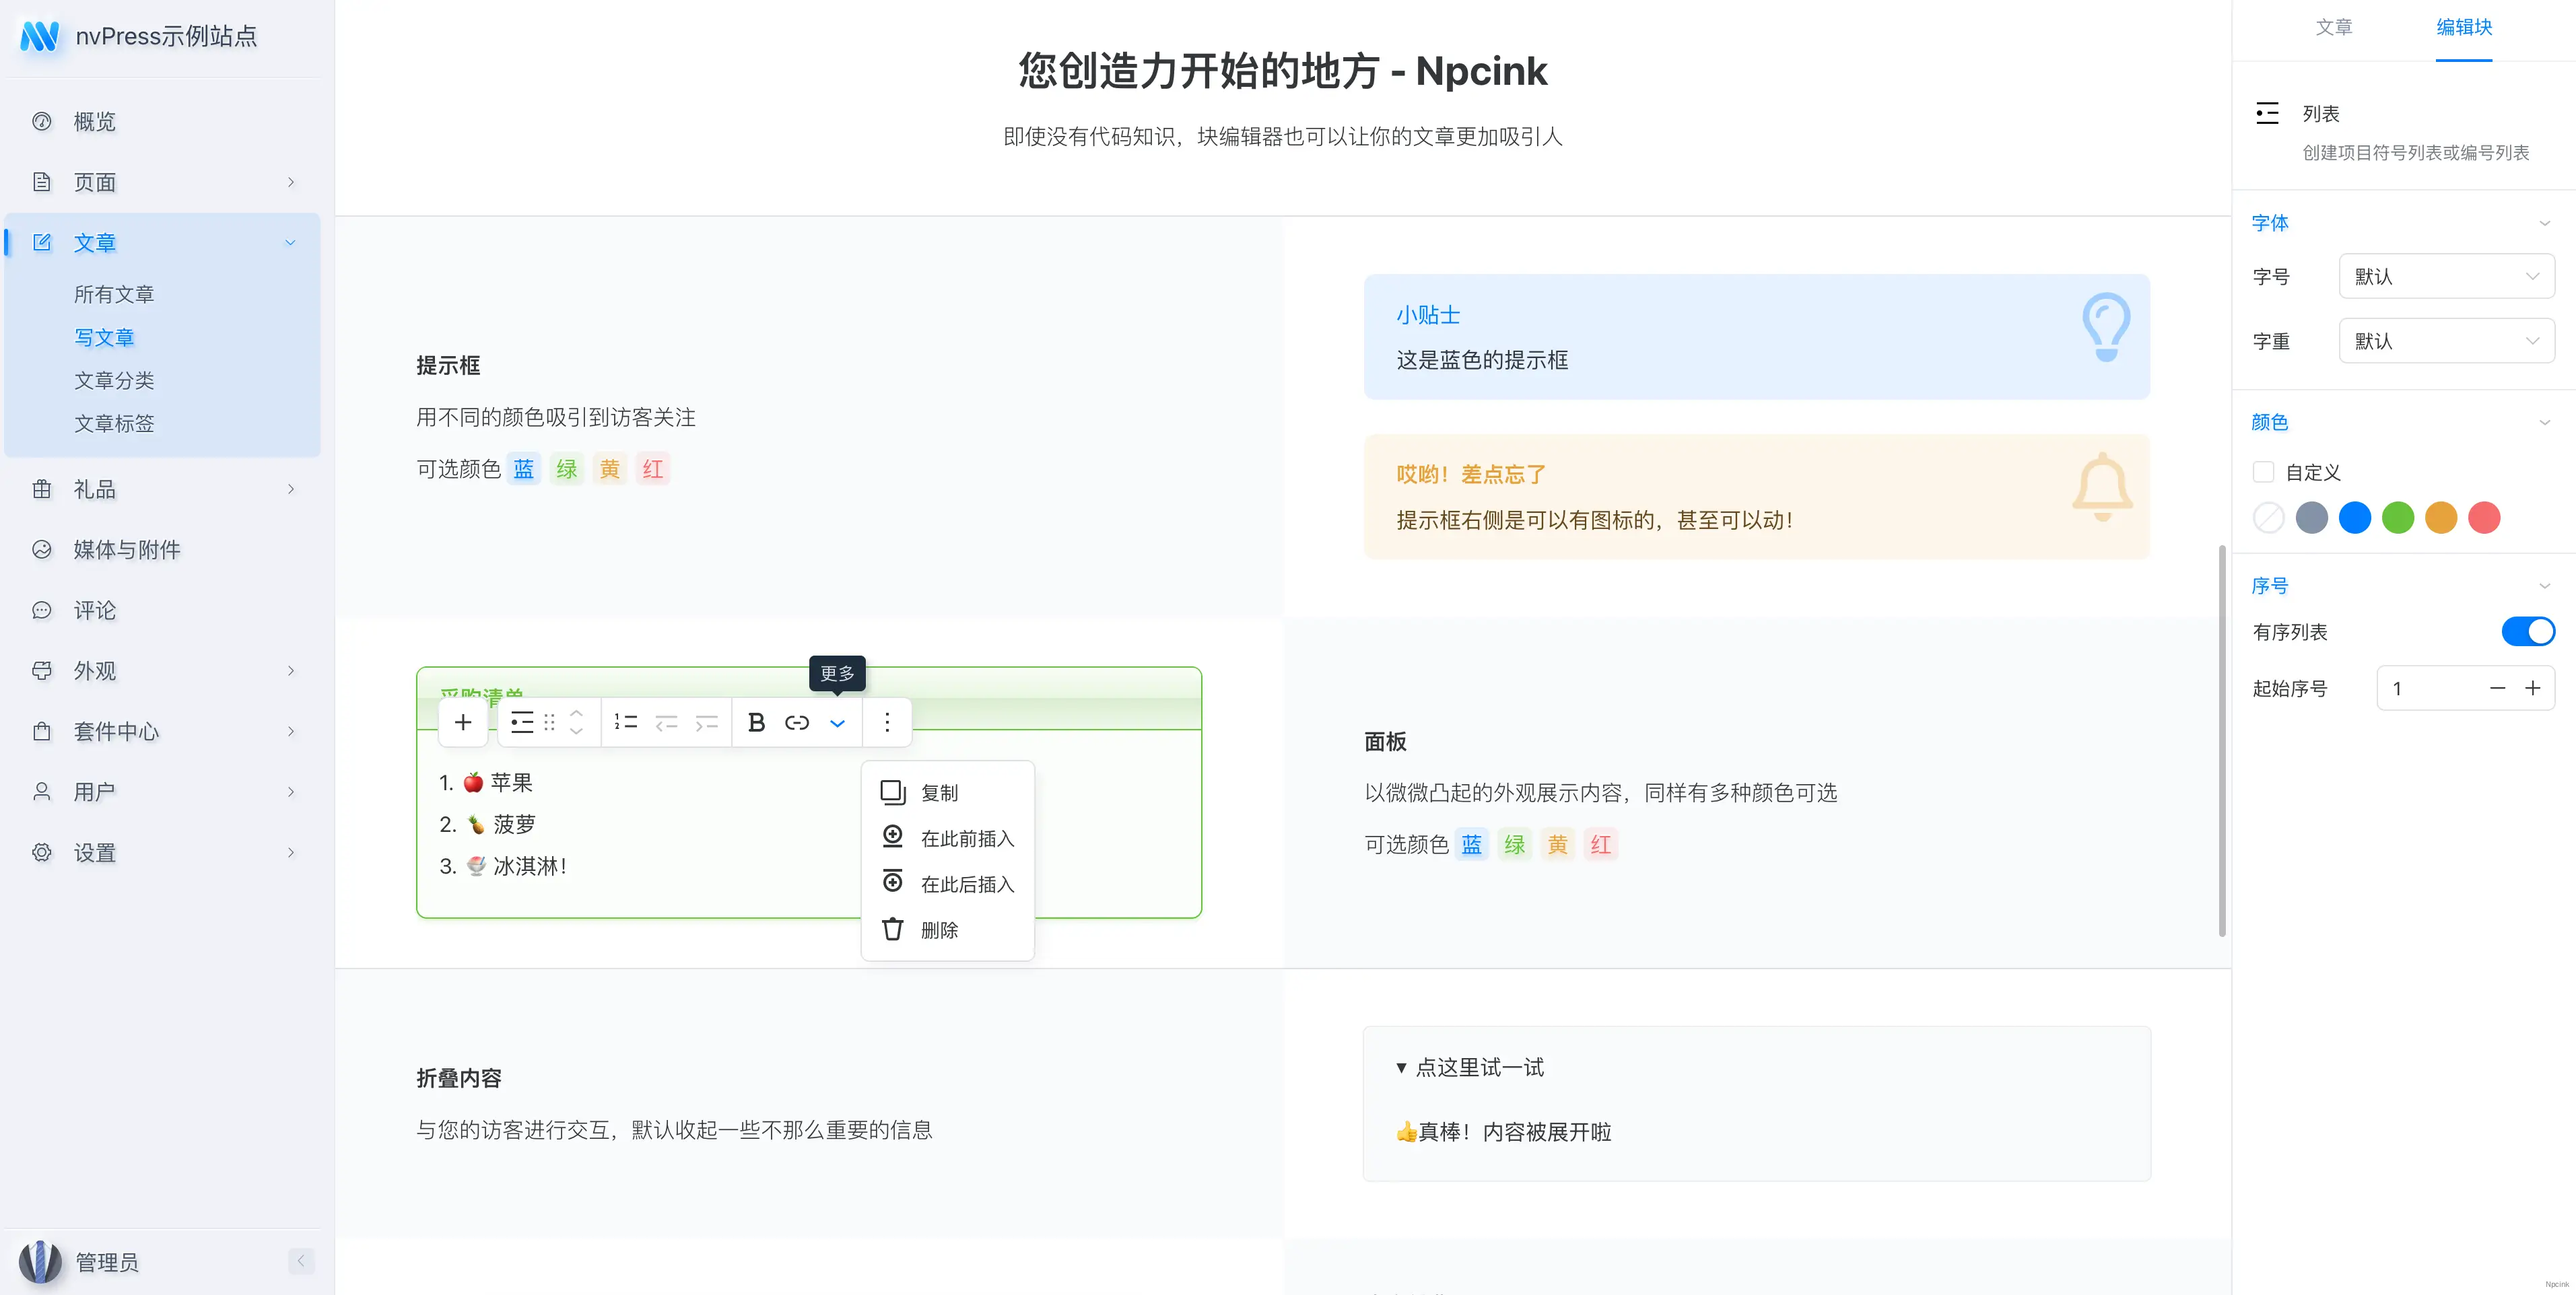Click the outdent list item icon

pos(666,722)
